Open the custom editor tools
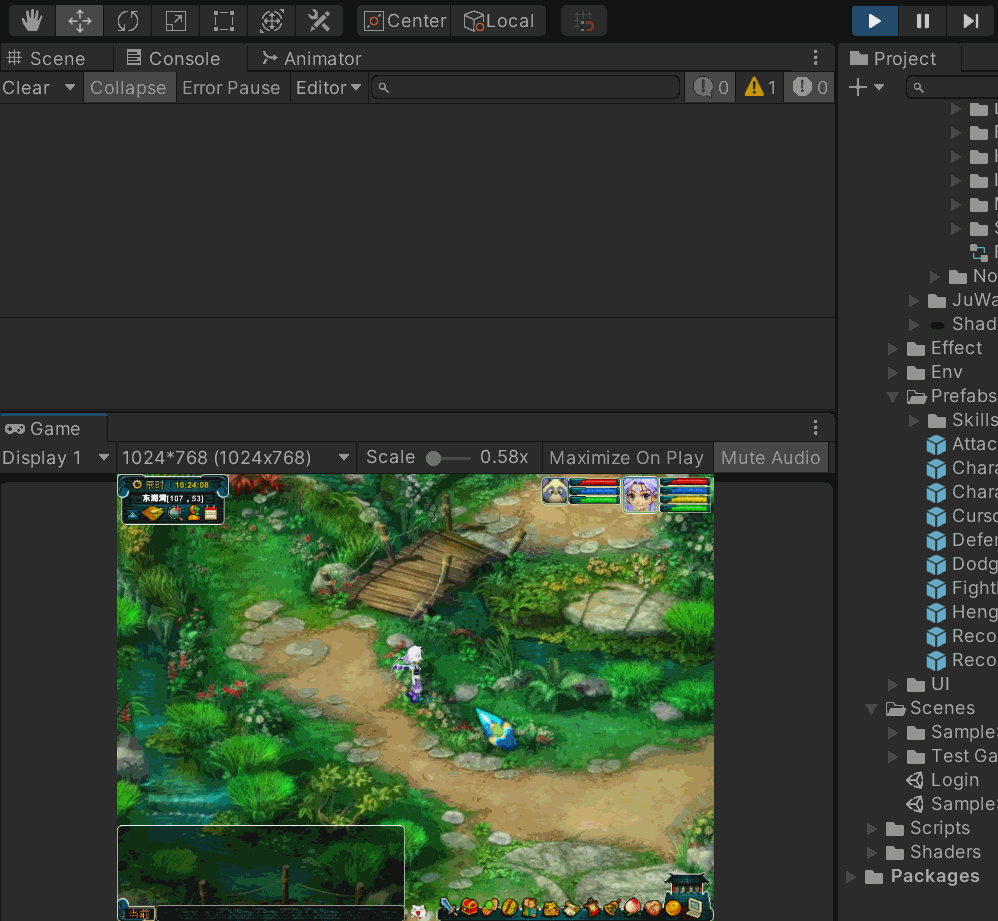This screenshot has width=998, height=921. [x=319, y=21]
